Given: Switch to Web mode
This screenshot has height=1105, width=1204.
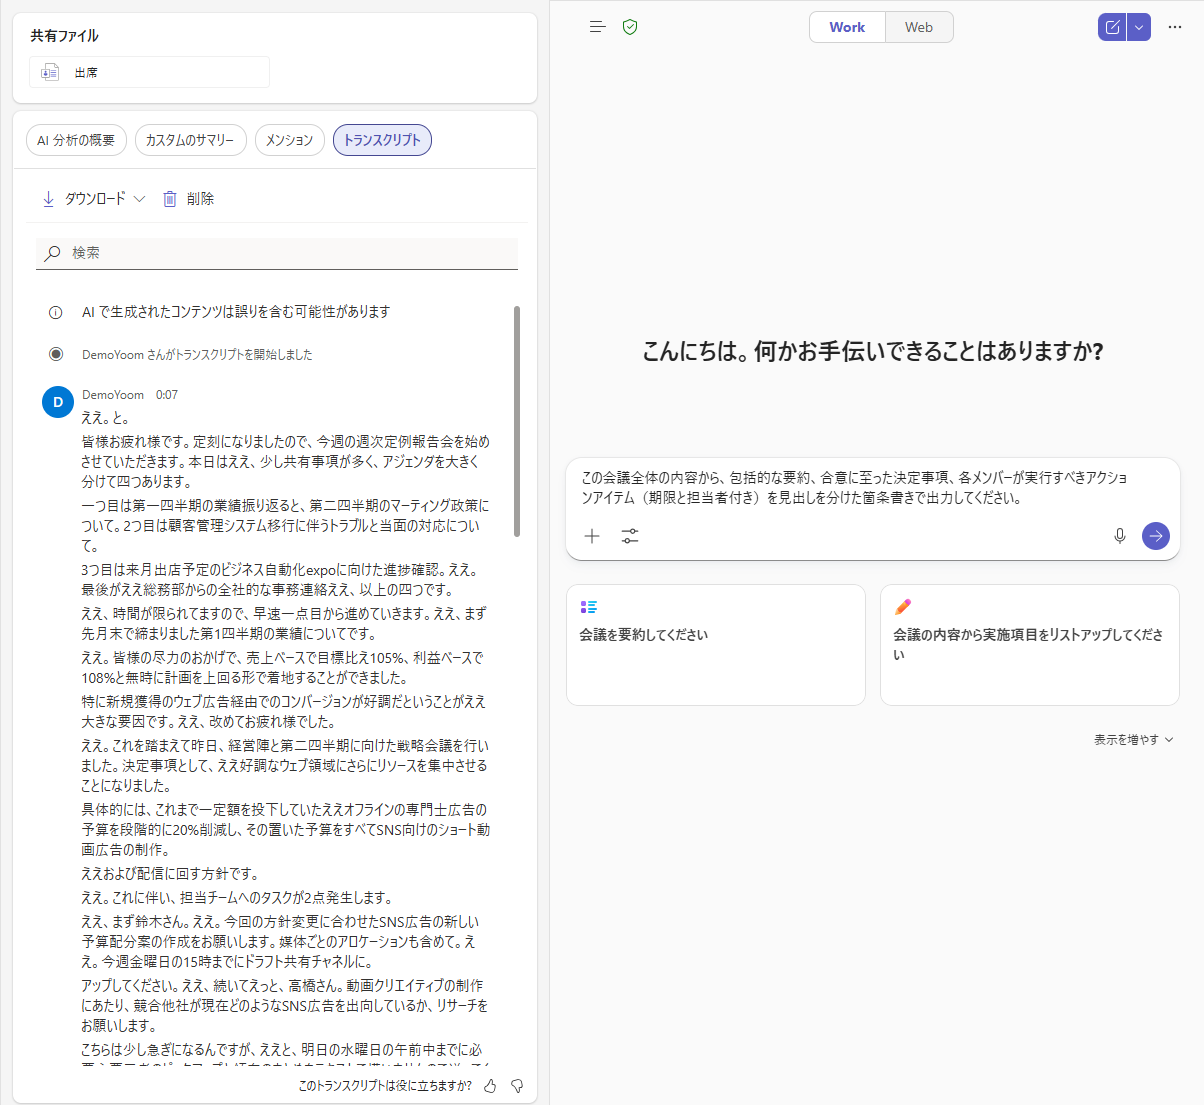Looking at the screenshot, I should point(918,27).
